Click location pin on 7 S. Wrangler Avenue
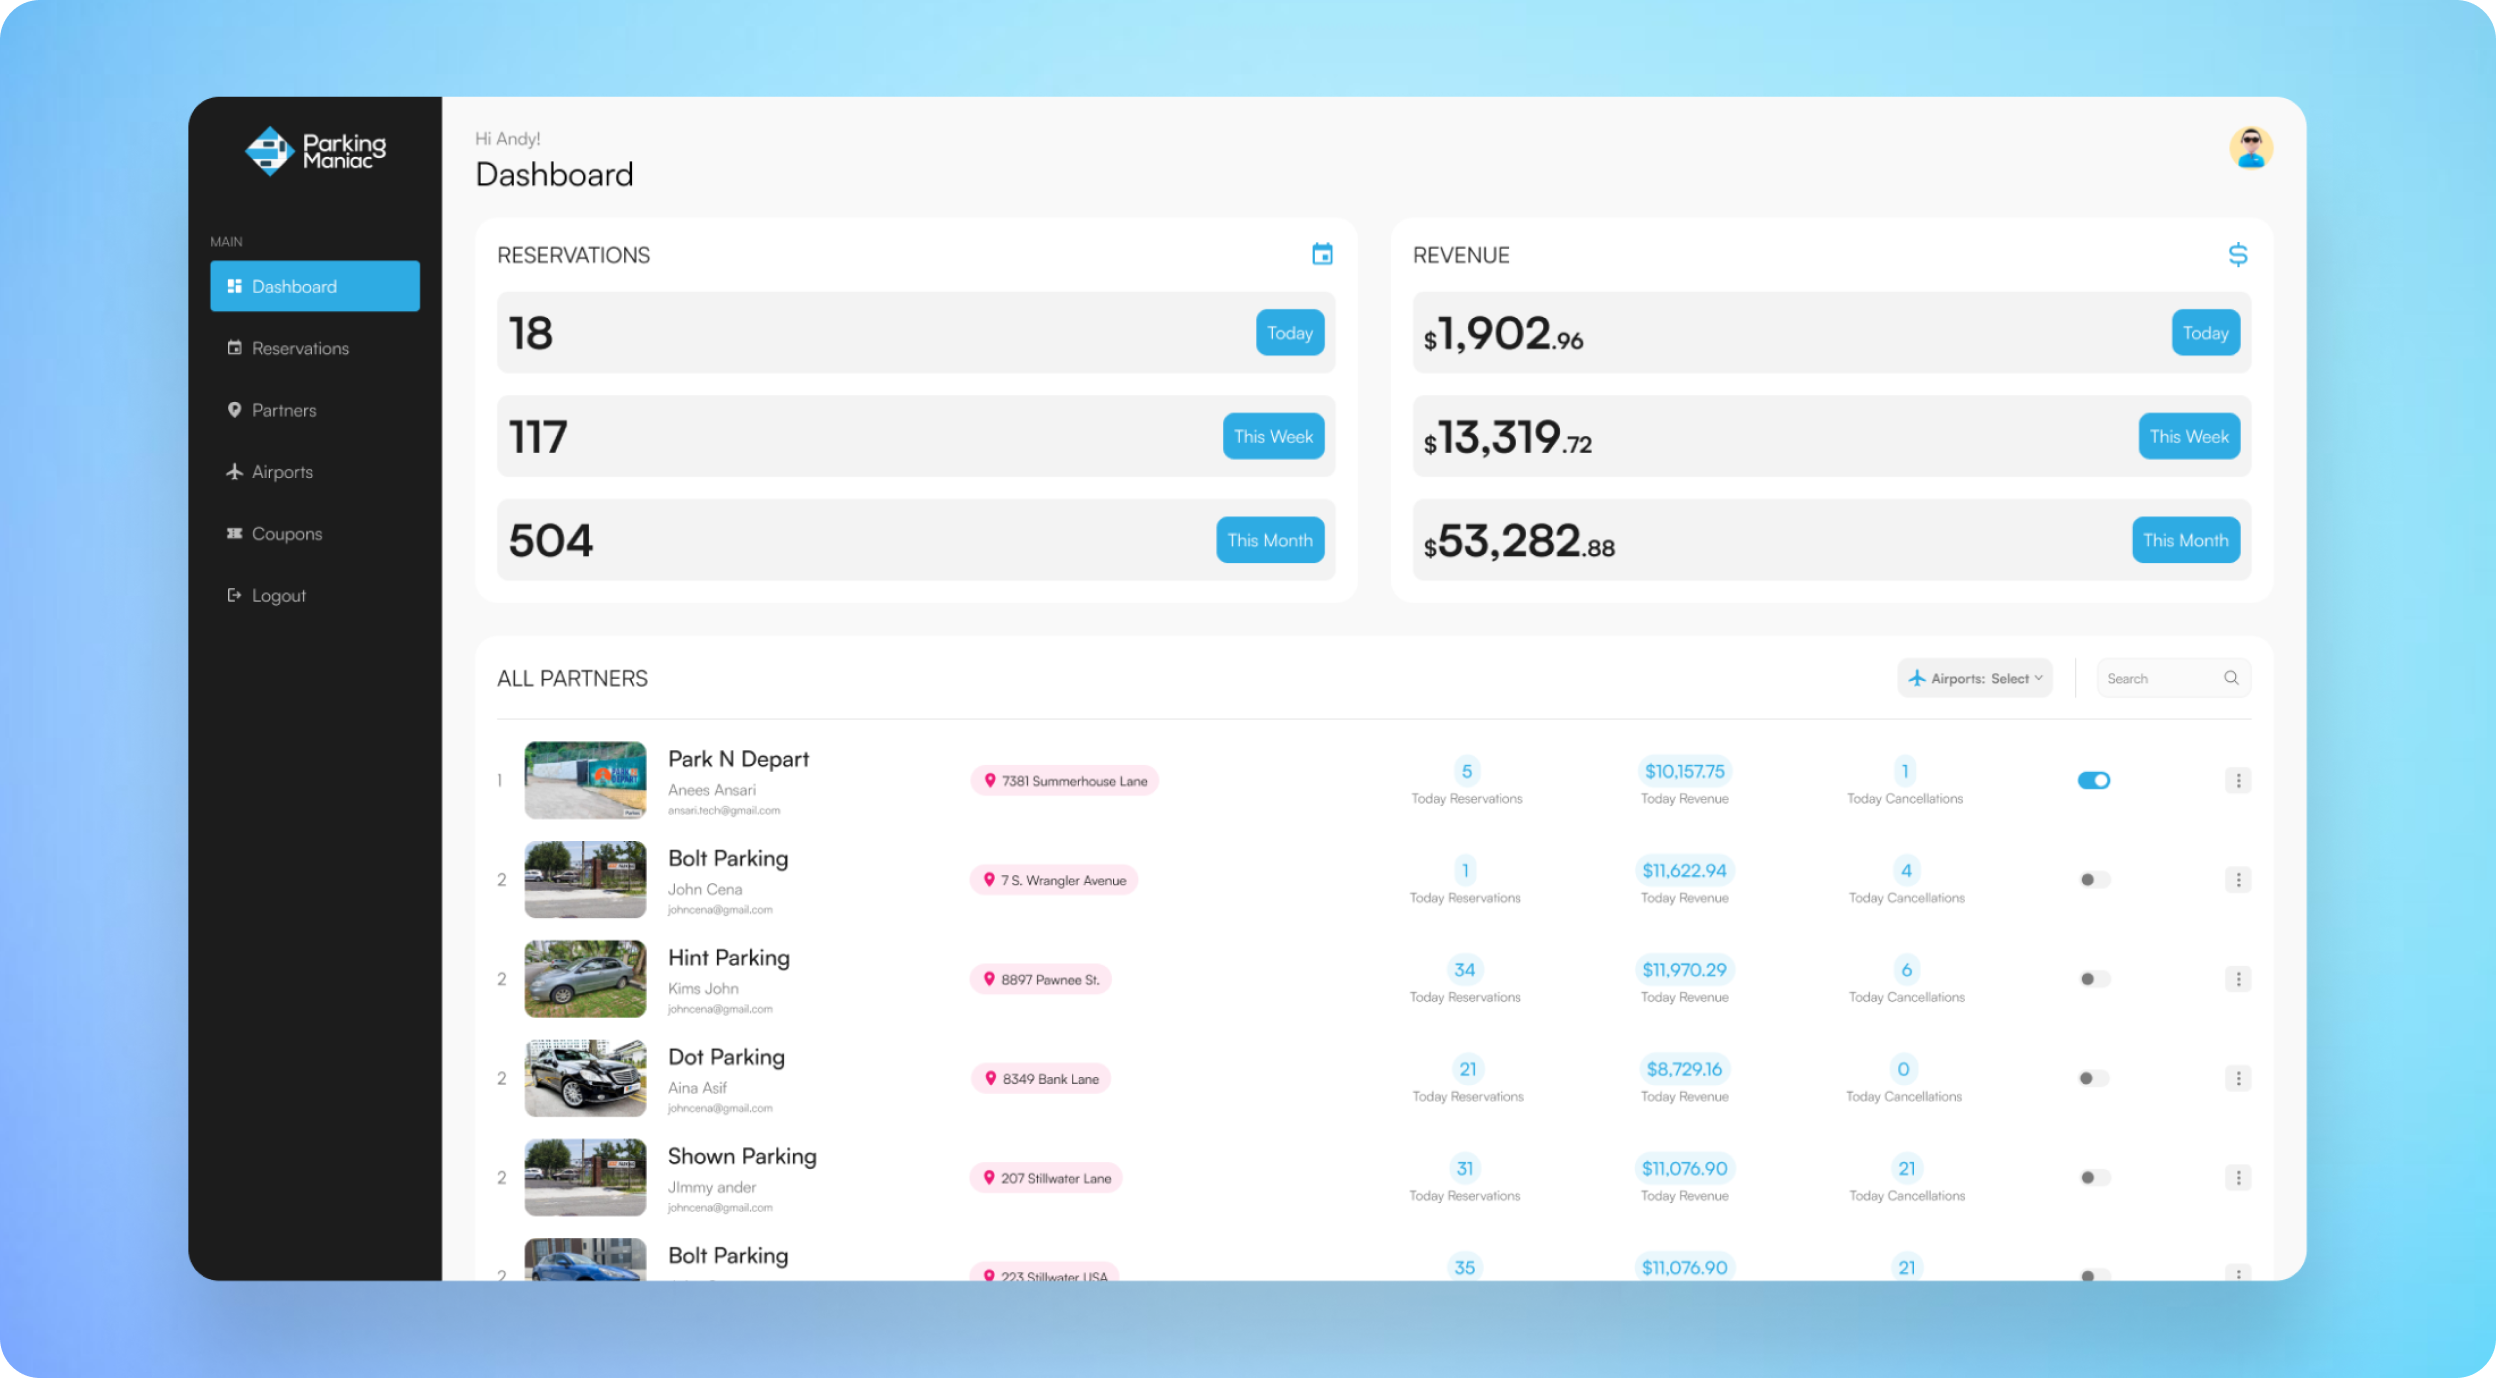 pos(989,880)
